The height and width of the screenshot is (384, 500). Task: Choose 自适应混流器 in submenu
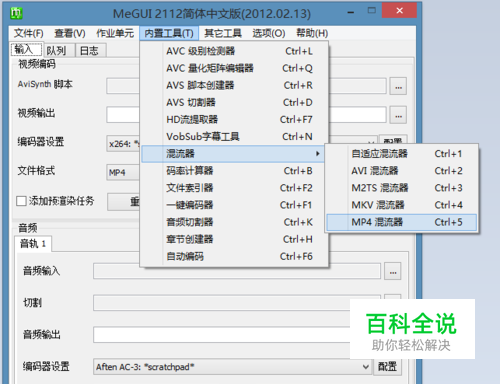tap(402, 154)
